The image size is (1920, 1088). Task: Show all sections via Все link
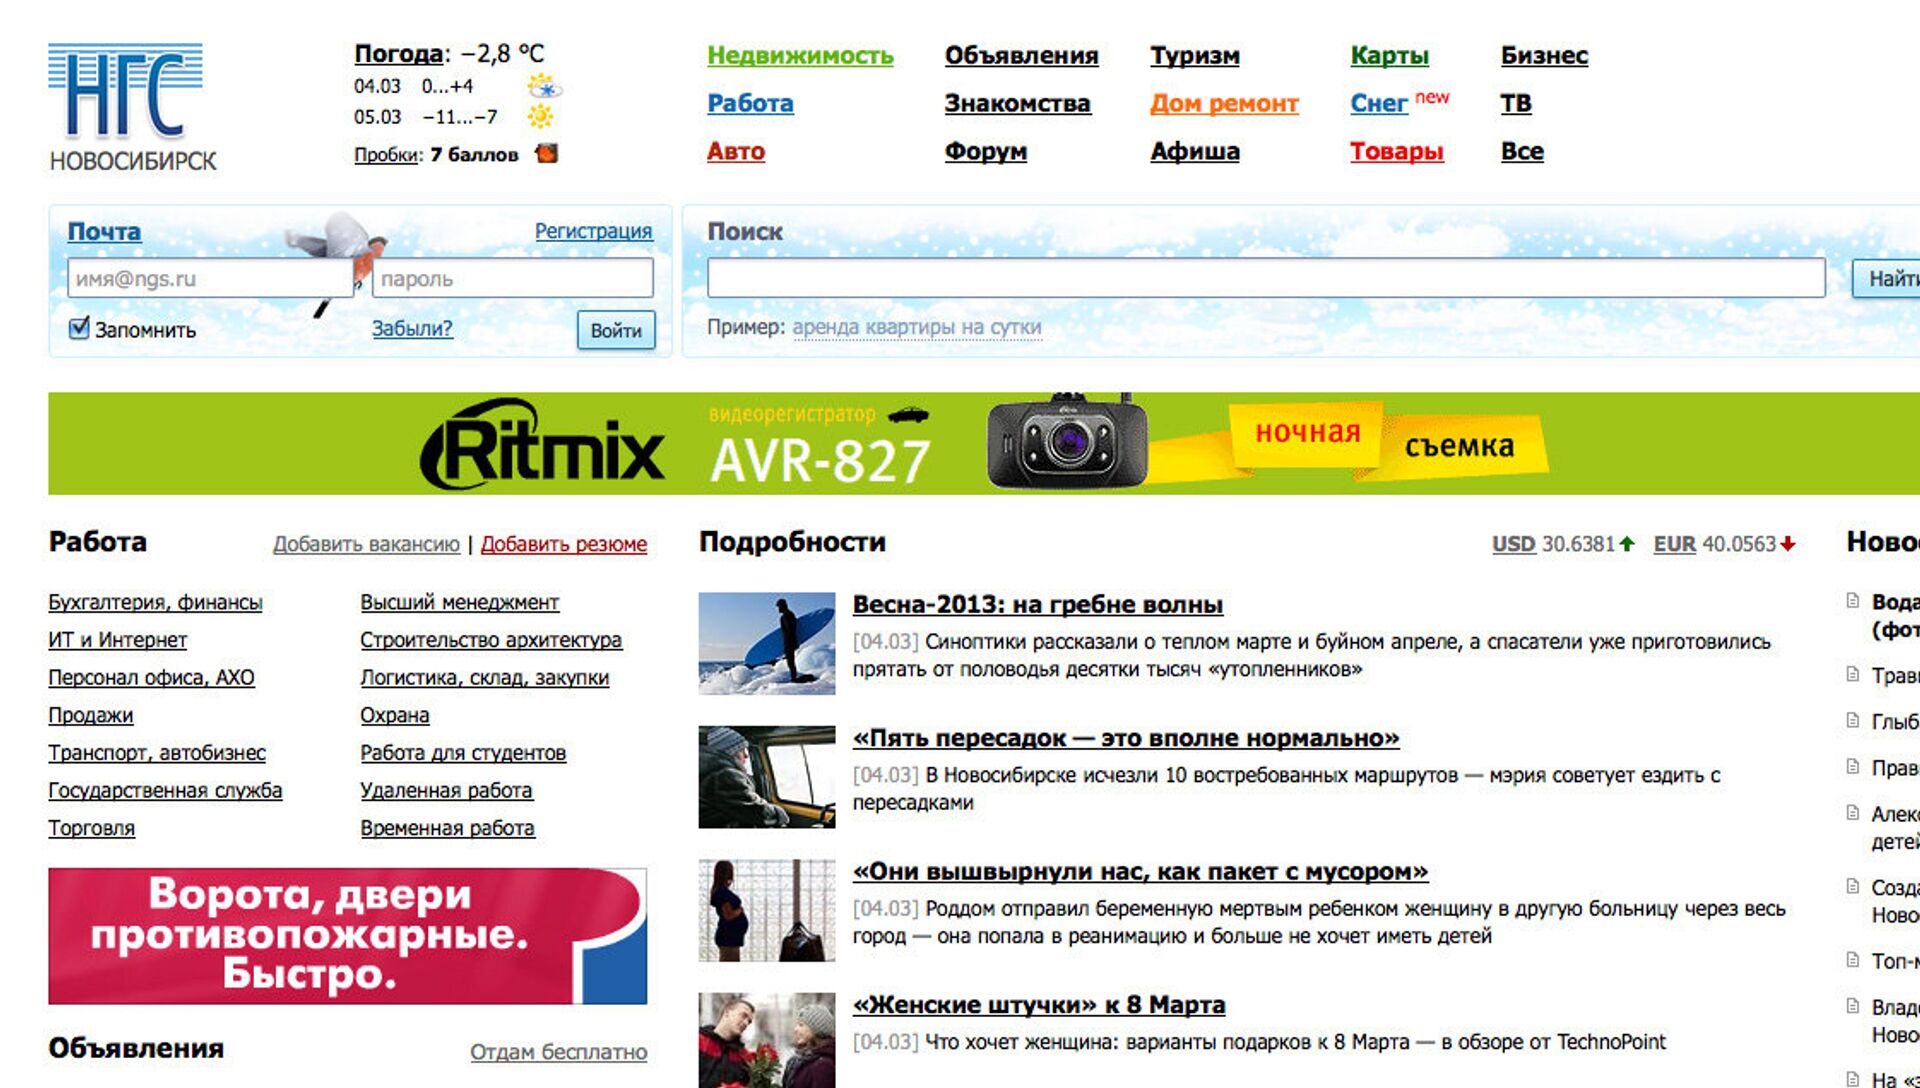tap(1521, 152)
